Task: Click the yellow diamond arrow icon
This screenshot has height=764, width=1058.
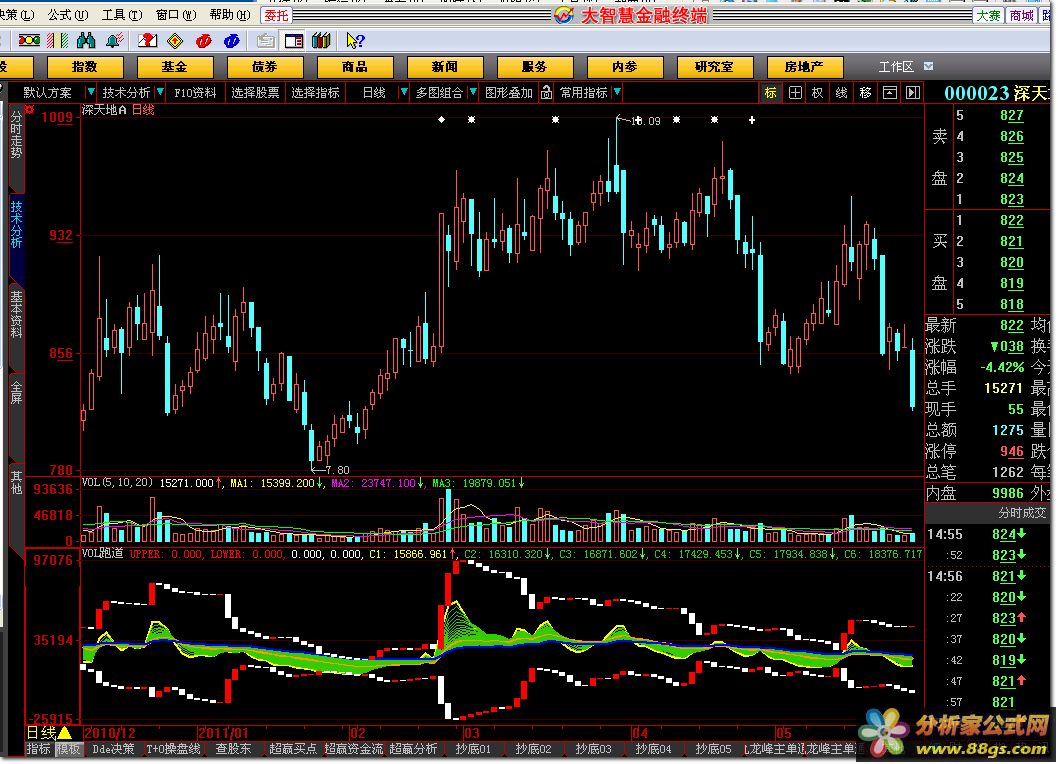Action: tap(175, 40)
